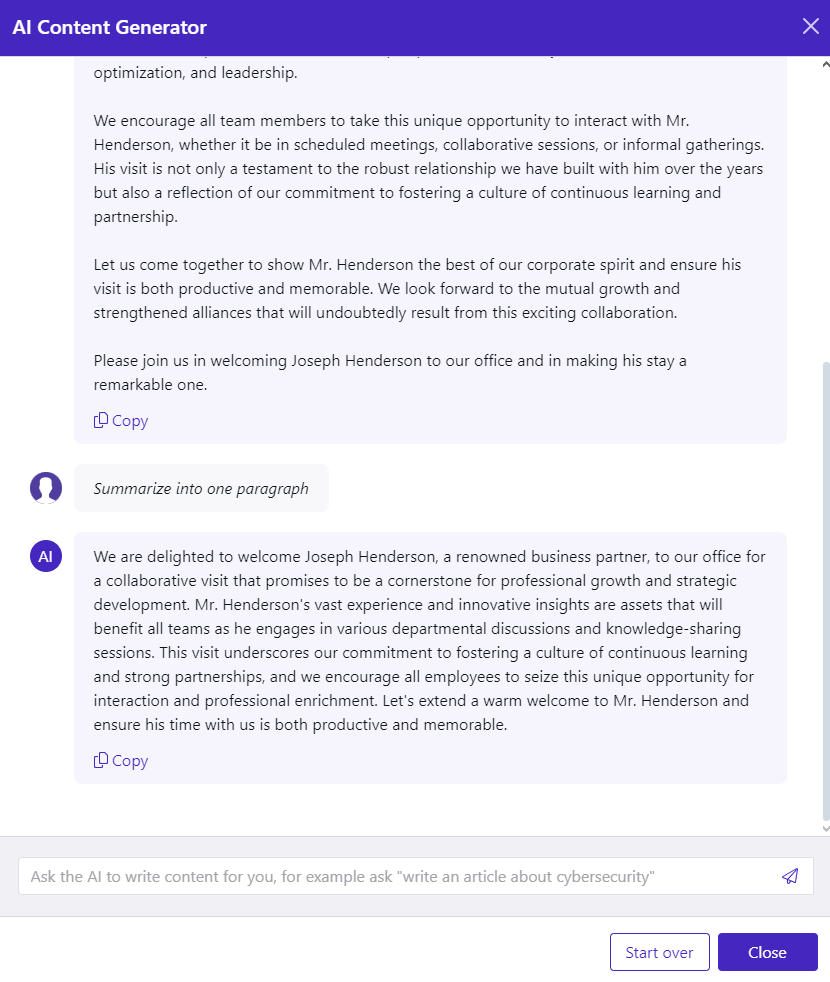Select the Summarize into one paragraph message

tap(201, 488)
